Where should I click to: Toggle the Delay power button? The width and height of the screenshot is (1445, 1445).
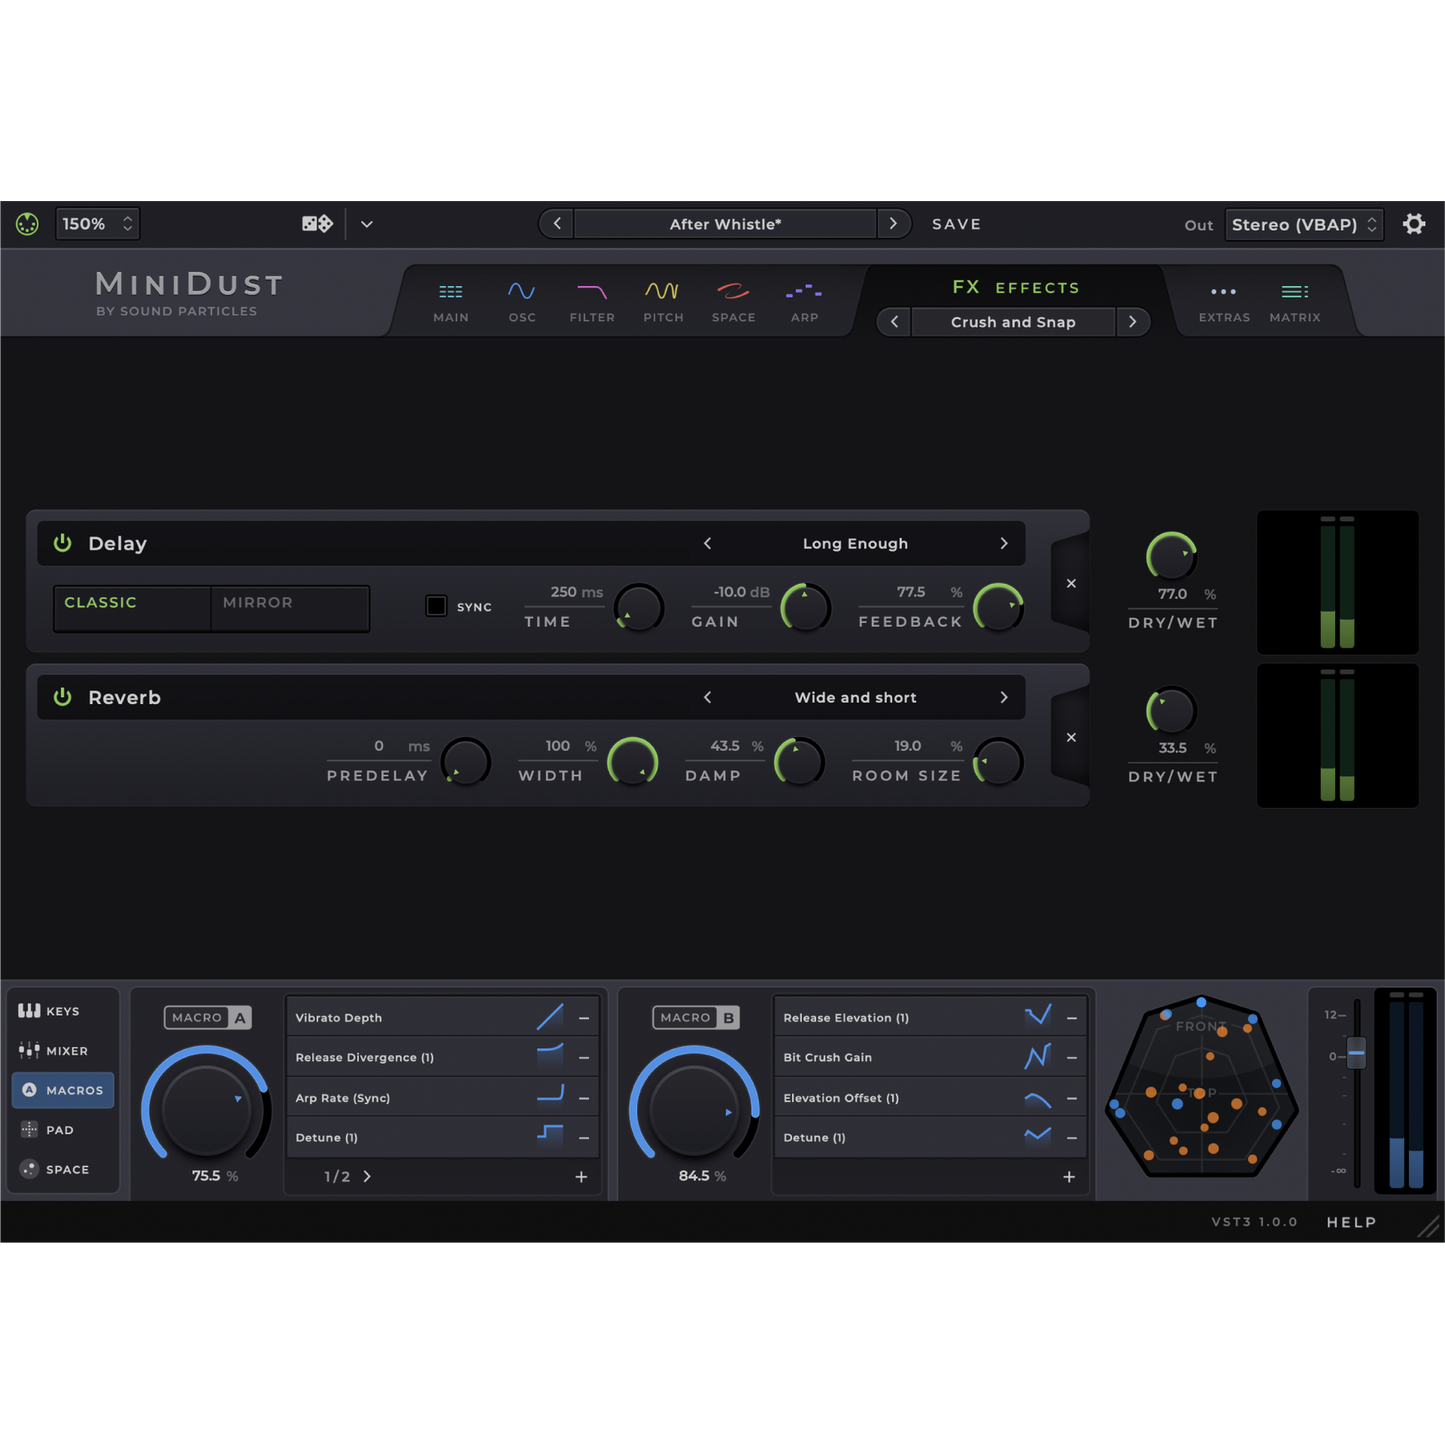pyautogui.click(x=63, y=543)
